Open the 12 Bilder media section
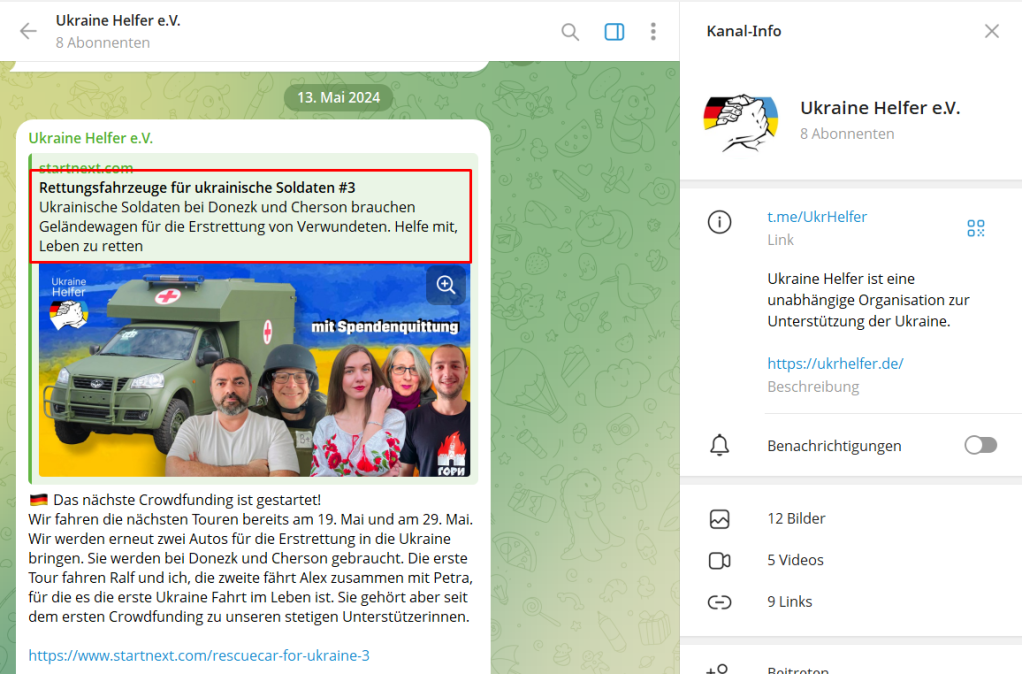 (x=796, y=518)
